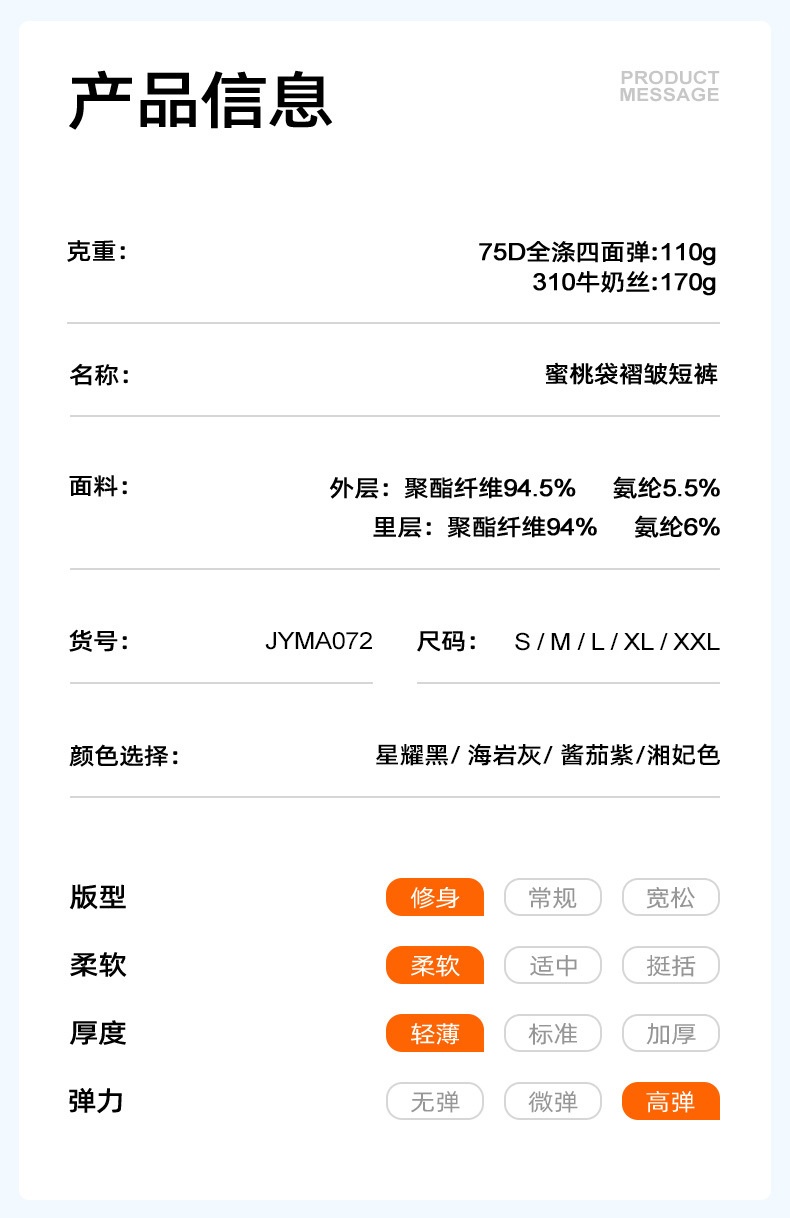The height and width of the screenshot is (1218, 790).
Task: Click the product name 蜜桃袋褶皱短裤
Action: click(631, 375)
